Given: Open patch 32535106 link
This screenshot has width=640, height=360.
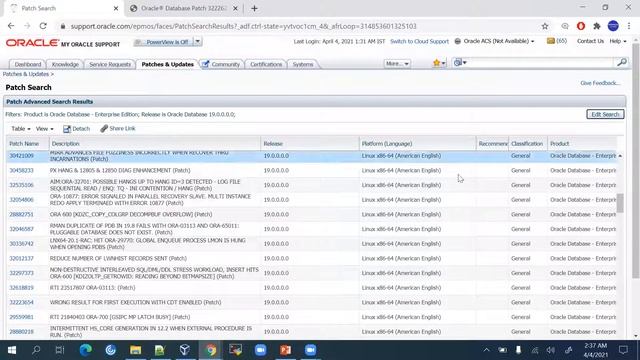Looking at the screenshot, I should pyautogui.click(x=21, y=185).
